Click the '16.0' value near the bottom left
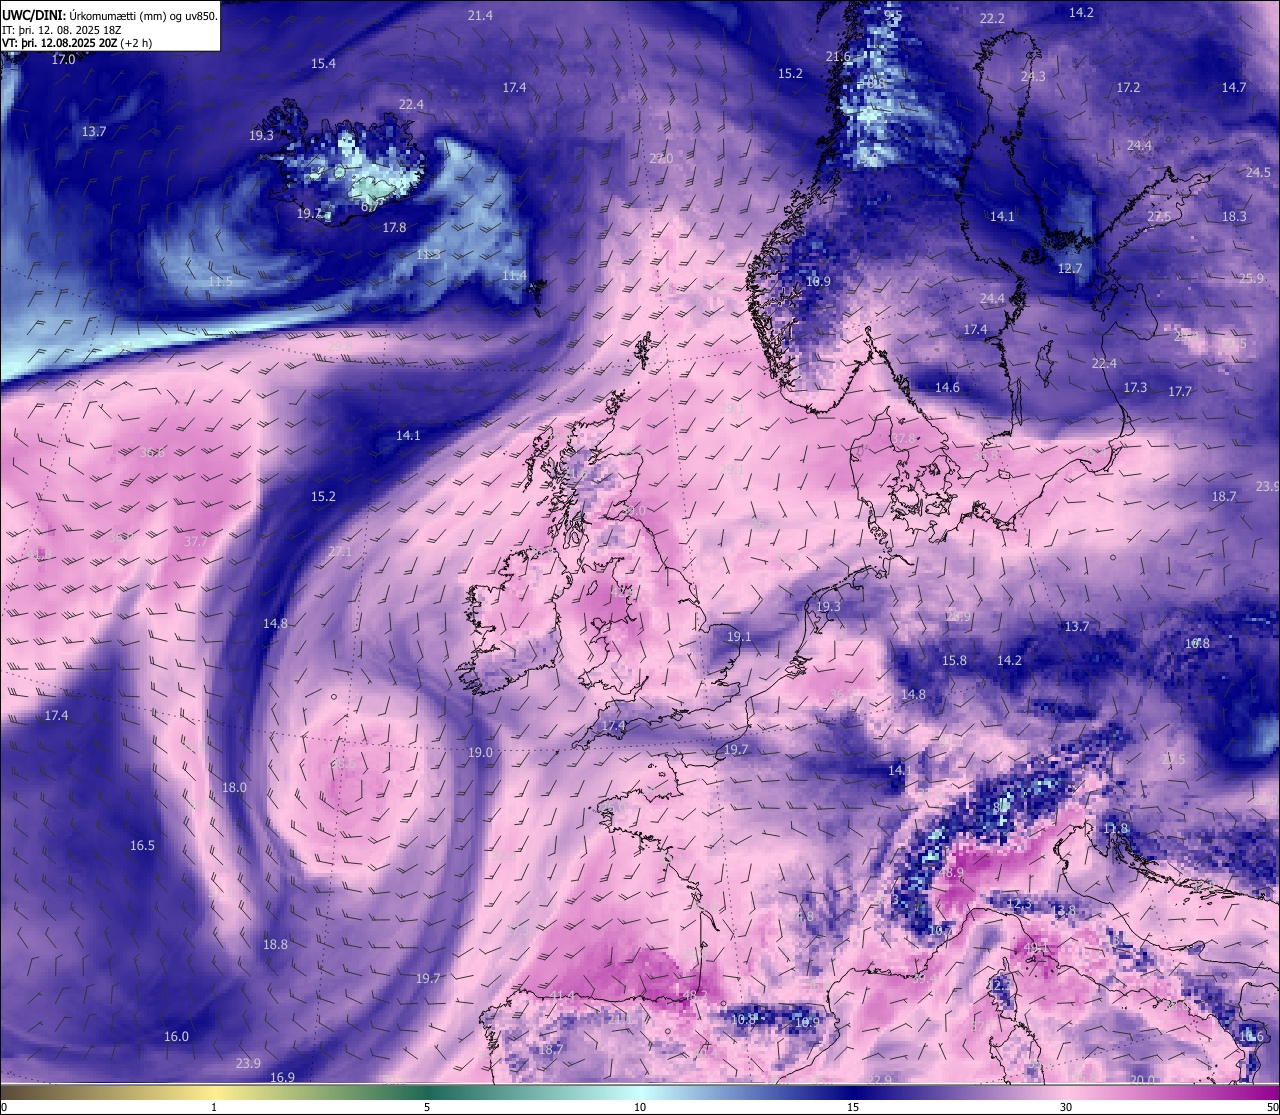This screenshot has width=1280, height=1115. click(176, 1037)
